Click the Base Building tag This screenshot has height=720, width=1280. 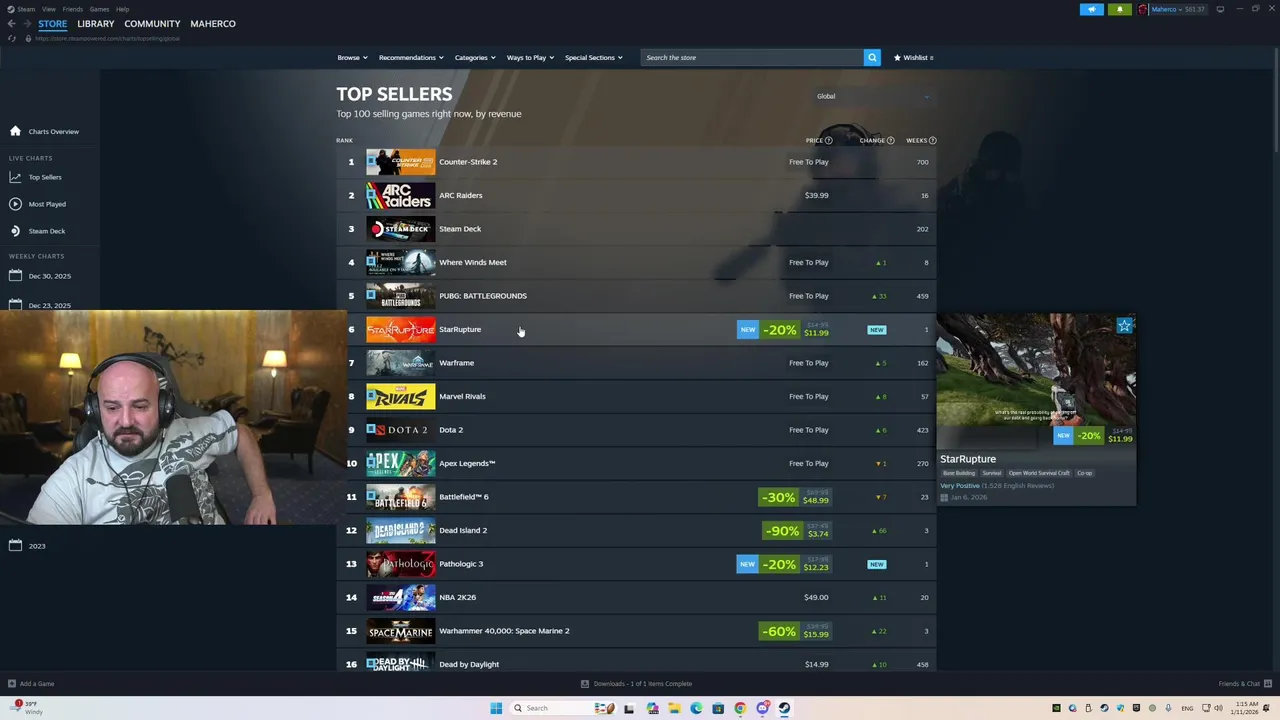tap(958, 473)
